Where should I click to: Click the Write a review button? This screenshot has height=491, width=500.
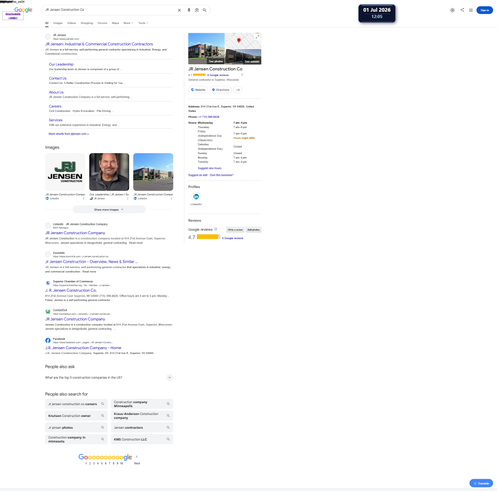pos(235,230)
